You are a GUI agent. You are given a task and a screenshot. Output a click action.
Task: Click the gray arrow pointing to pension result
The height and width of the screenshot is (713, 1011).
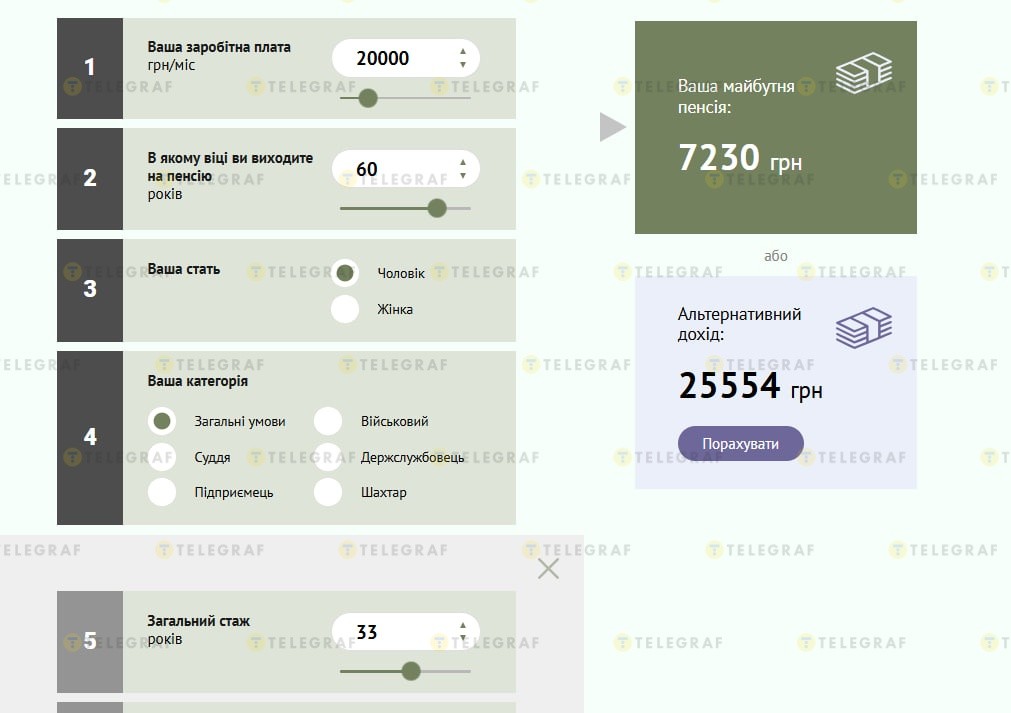(x=612, y=127)
